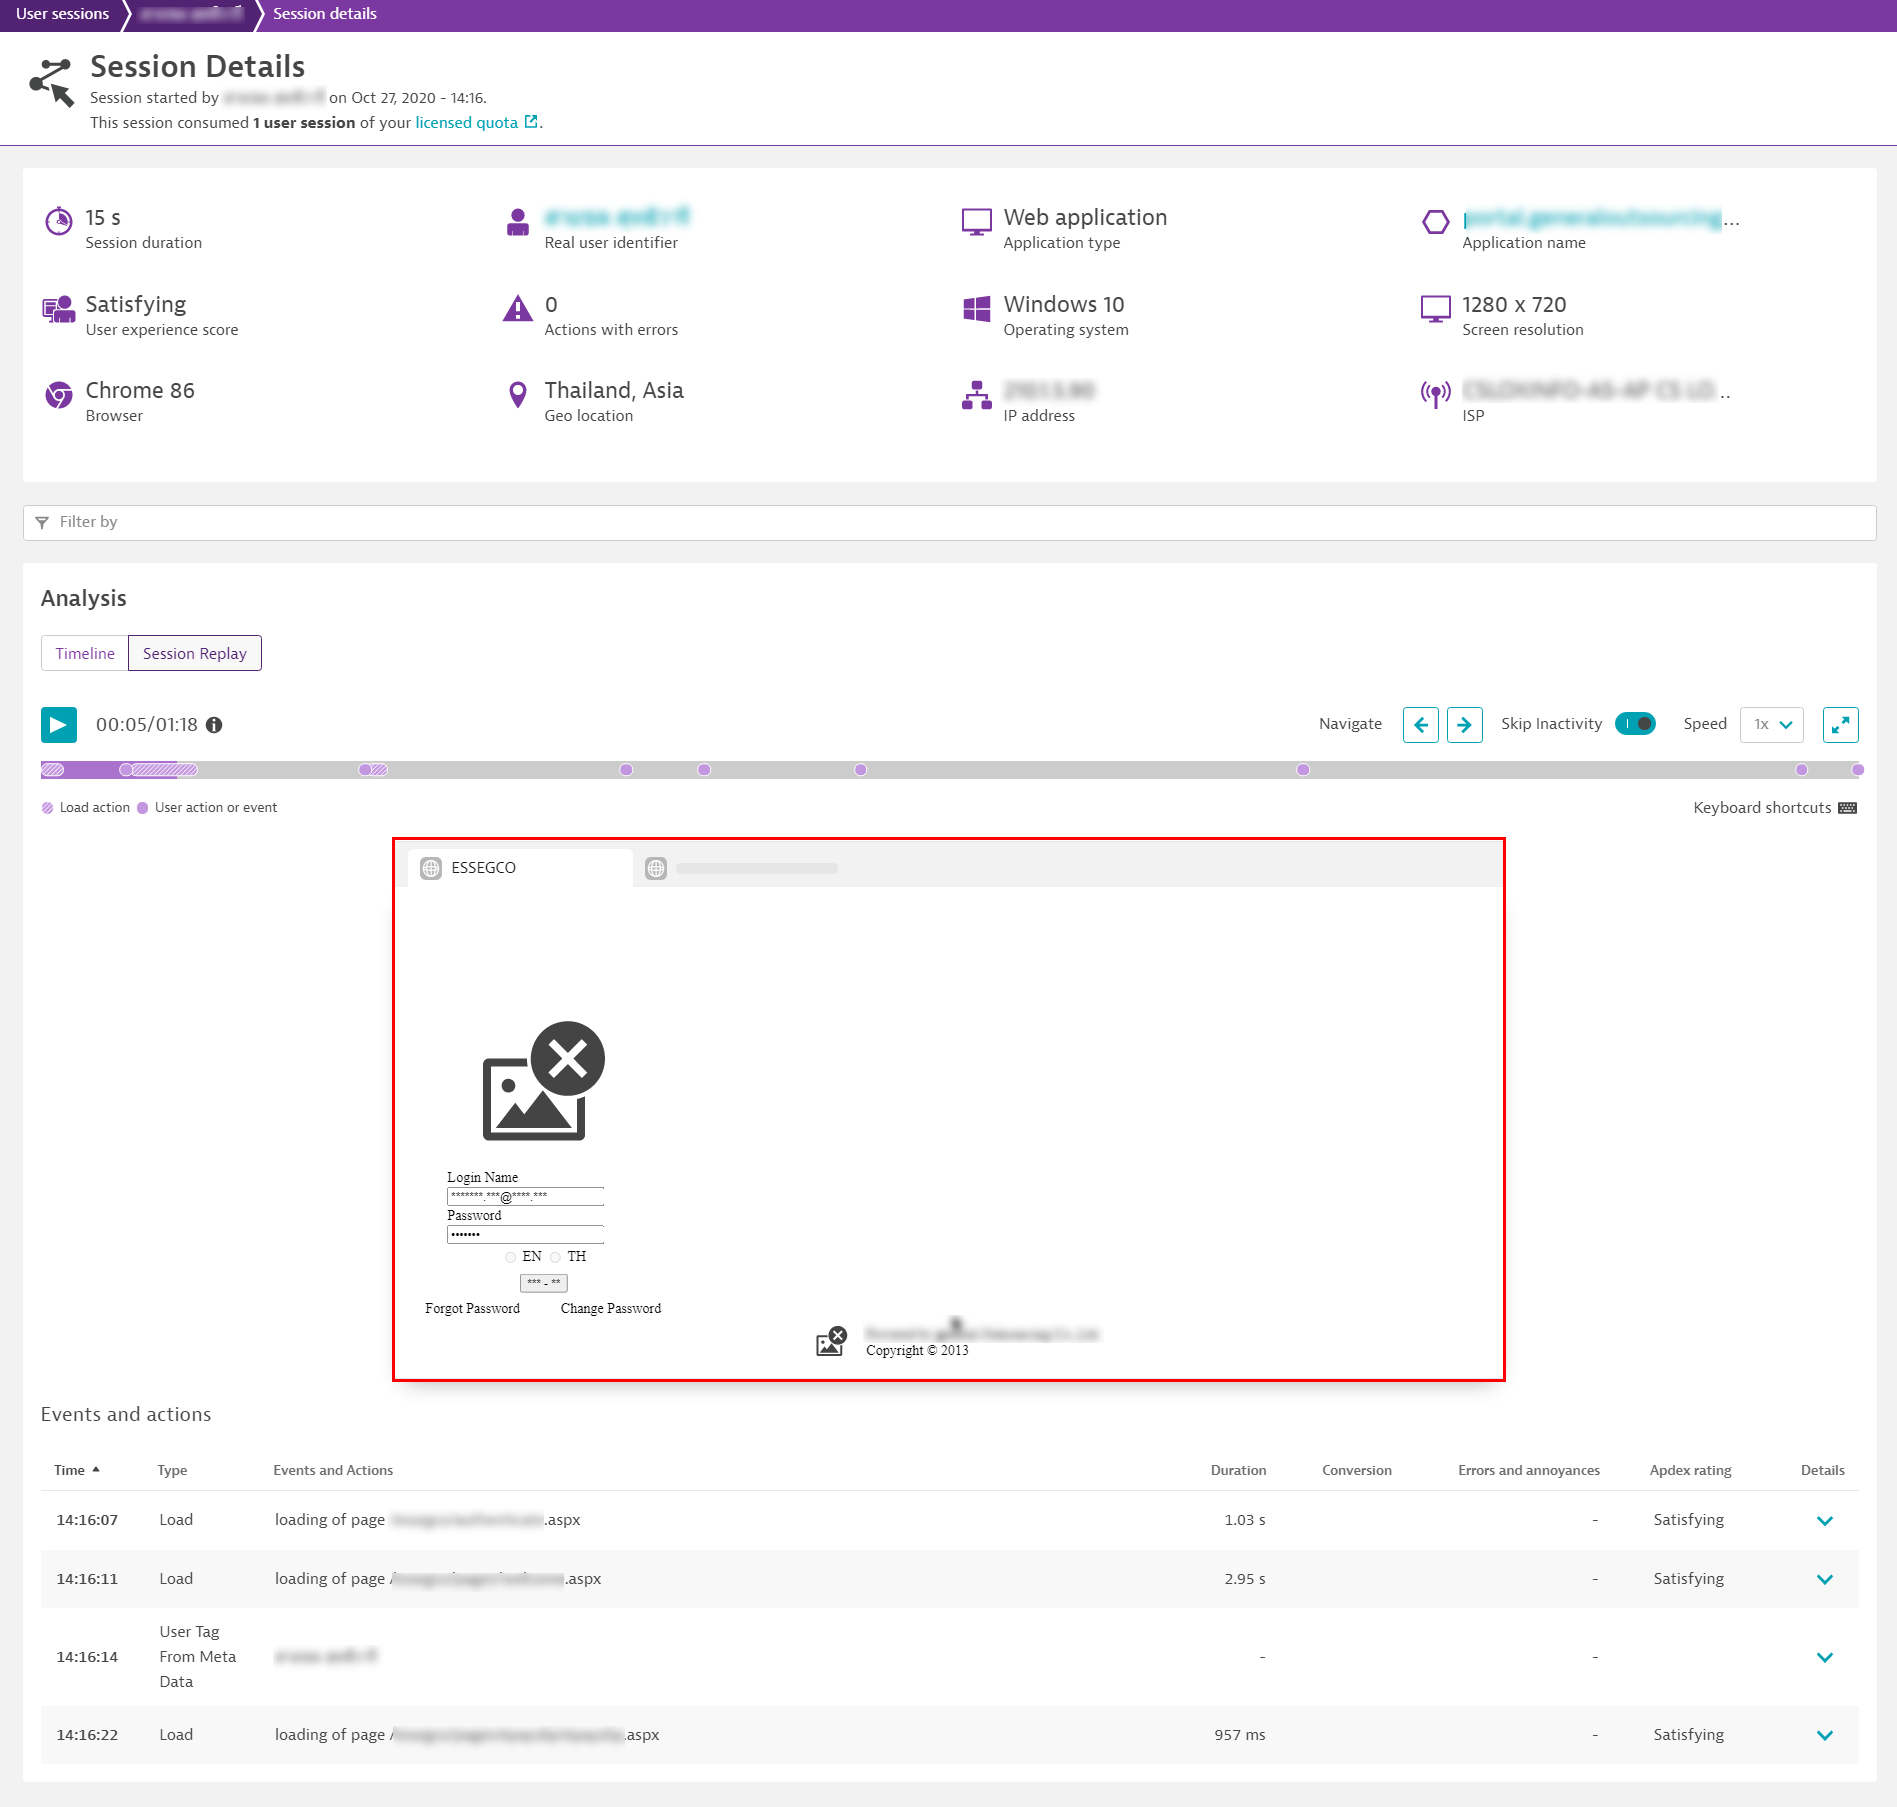
Task: Click the replay progress bar track
Action: 1000,770
